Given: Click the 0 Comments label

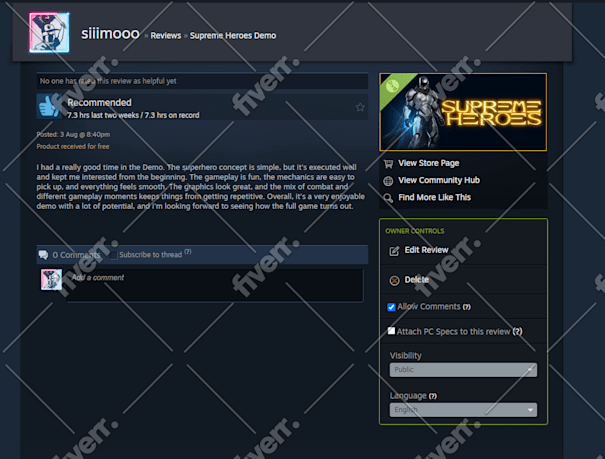Looking at the screenshot, I should 76,255.
